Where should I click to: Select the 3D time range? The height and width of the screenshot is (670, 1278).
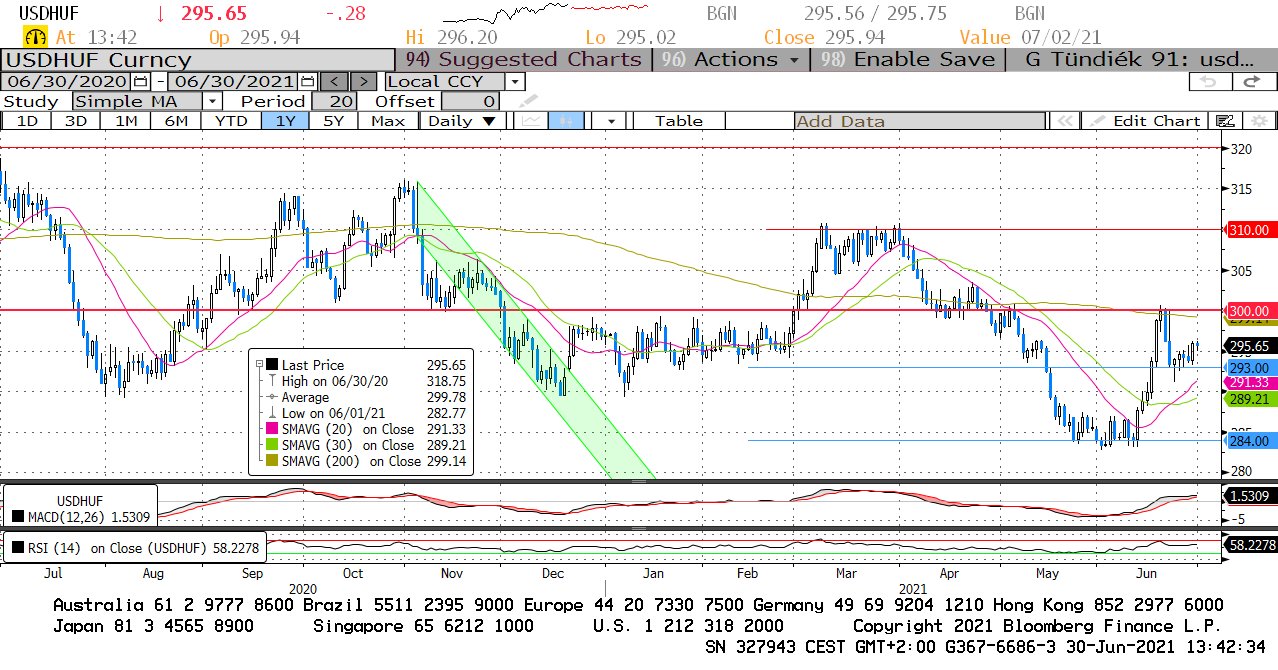coord(75,121)
